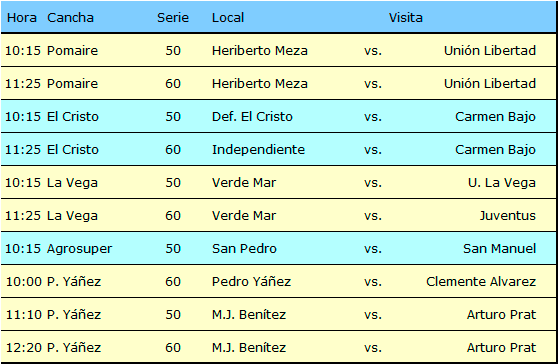Click the Def. El Cristo team cell
This screenshot has width=558, height=364.
252,117
